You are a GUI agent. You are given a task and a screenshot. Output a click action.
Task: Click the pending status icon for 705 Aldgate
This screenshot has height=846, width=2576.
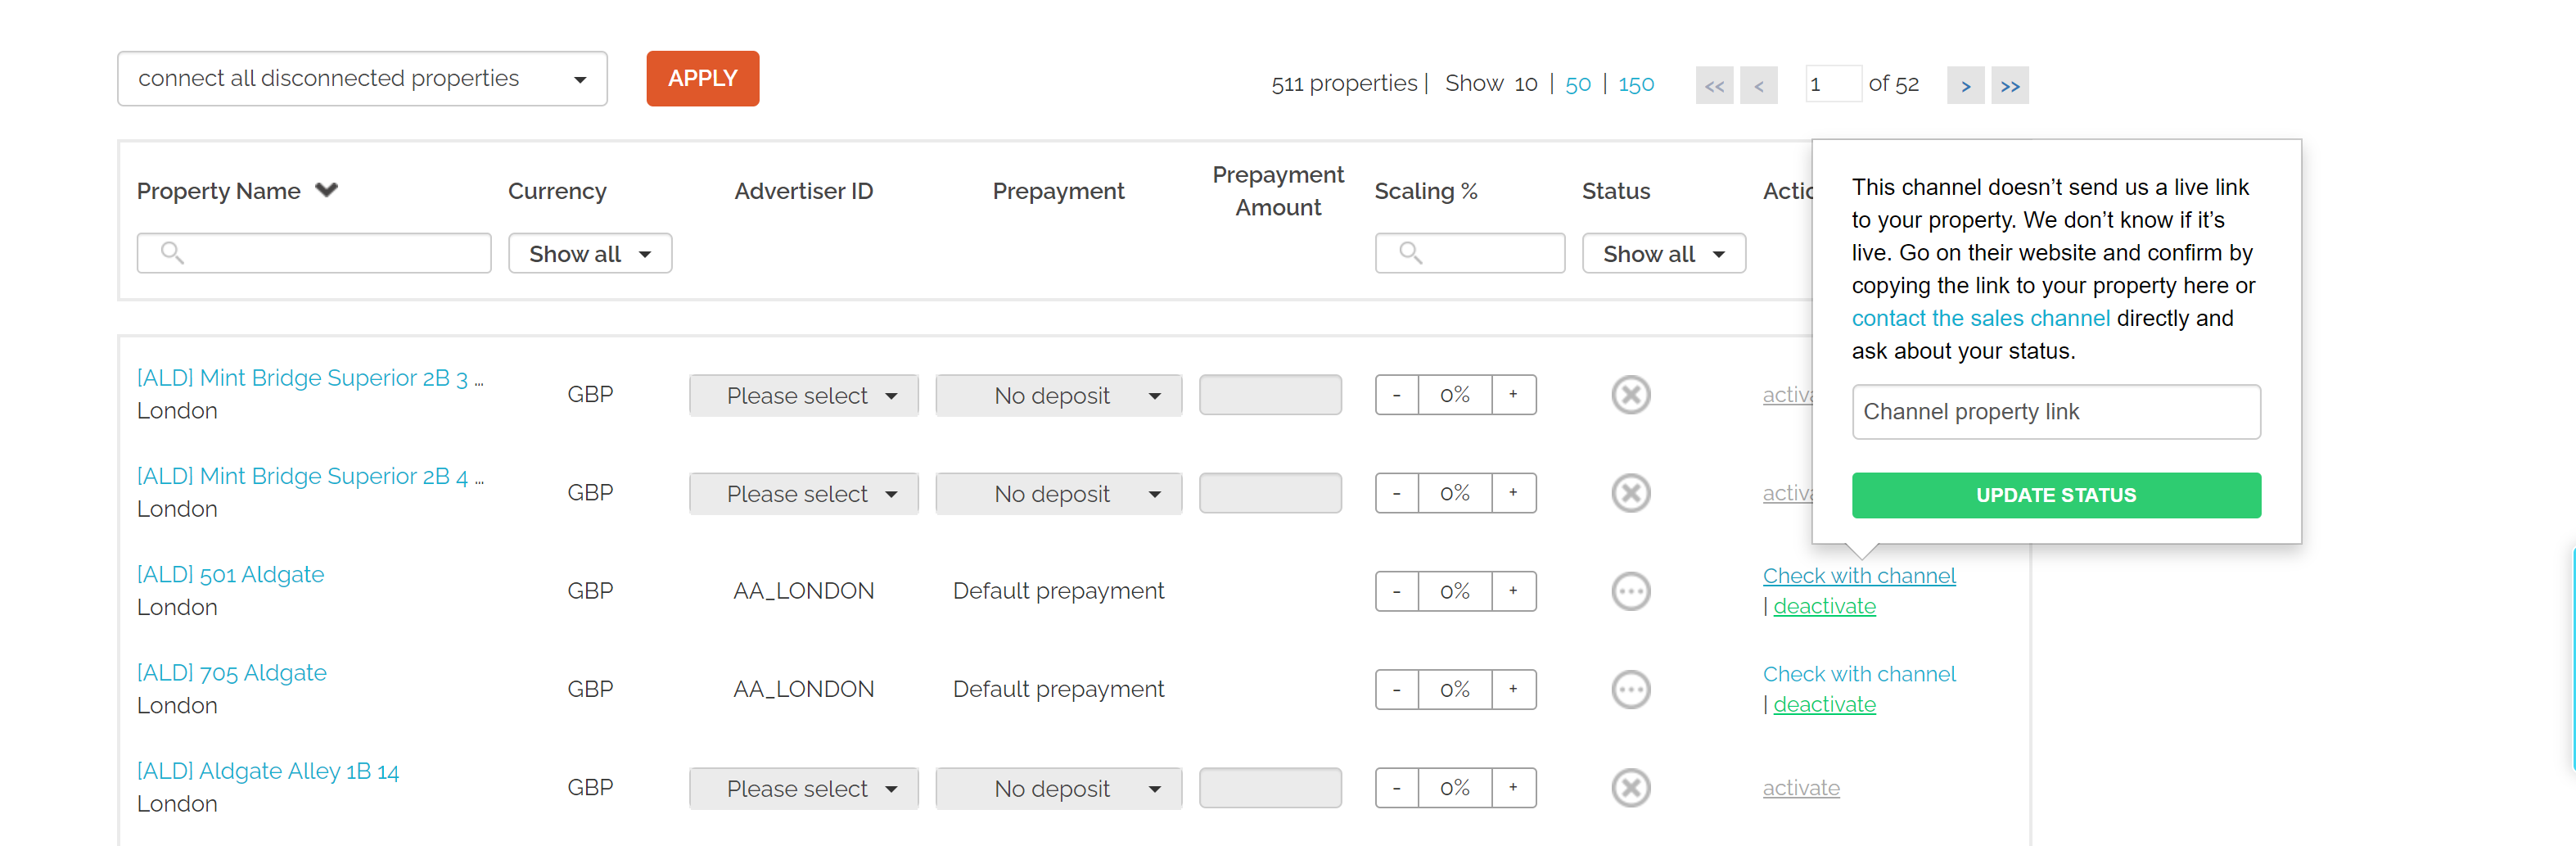(1630, 689)
